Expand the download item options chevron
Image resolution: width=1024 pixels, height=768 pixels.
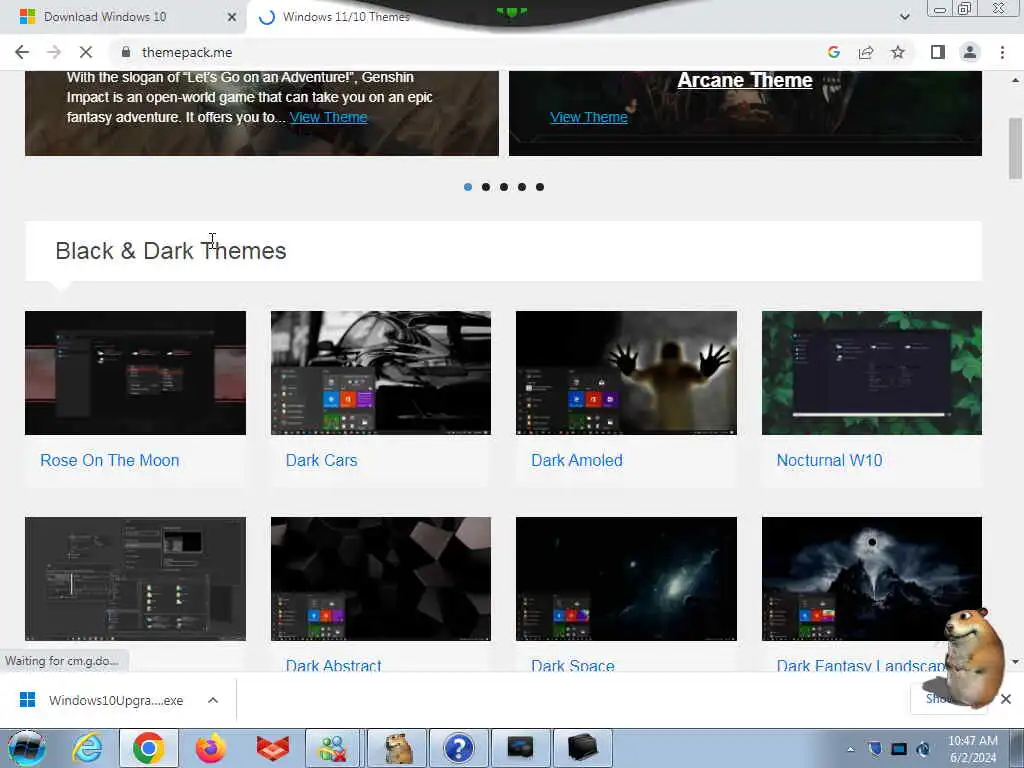click(213, 700)
